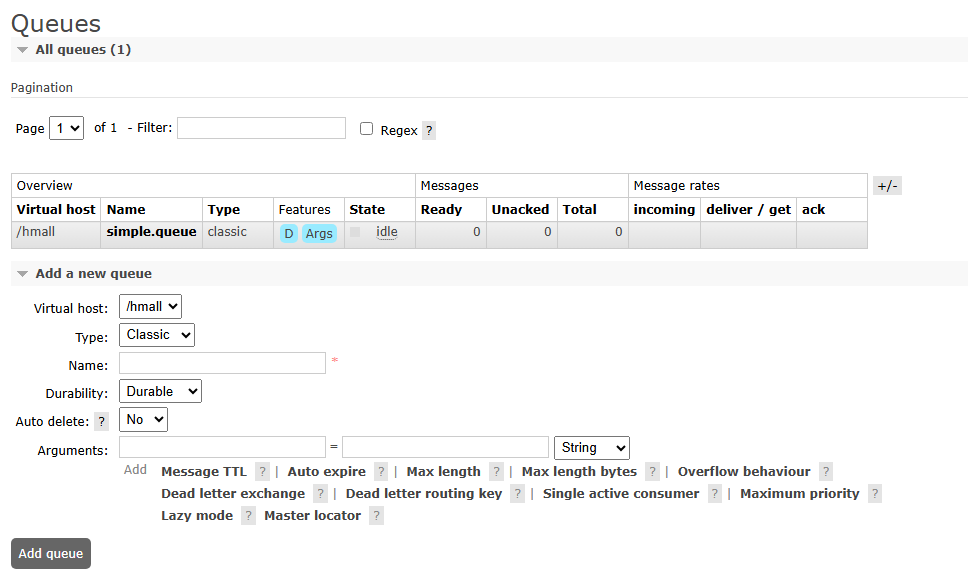Click the help icon next to Regex
968x578 pixels.
pos(429,130)
